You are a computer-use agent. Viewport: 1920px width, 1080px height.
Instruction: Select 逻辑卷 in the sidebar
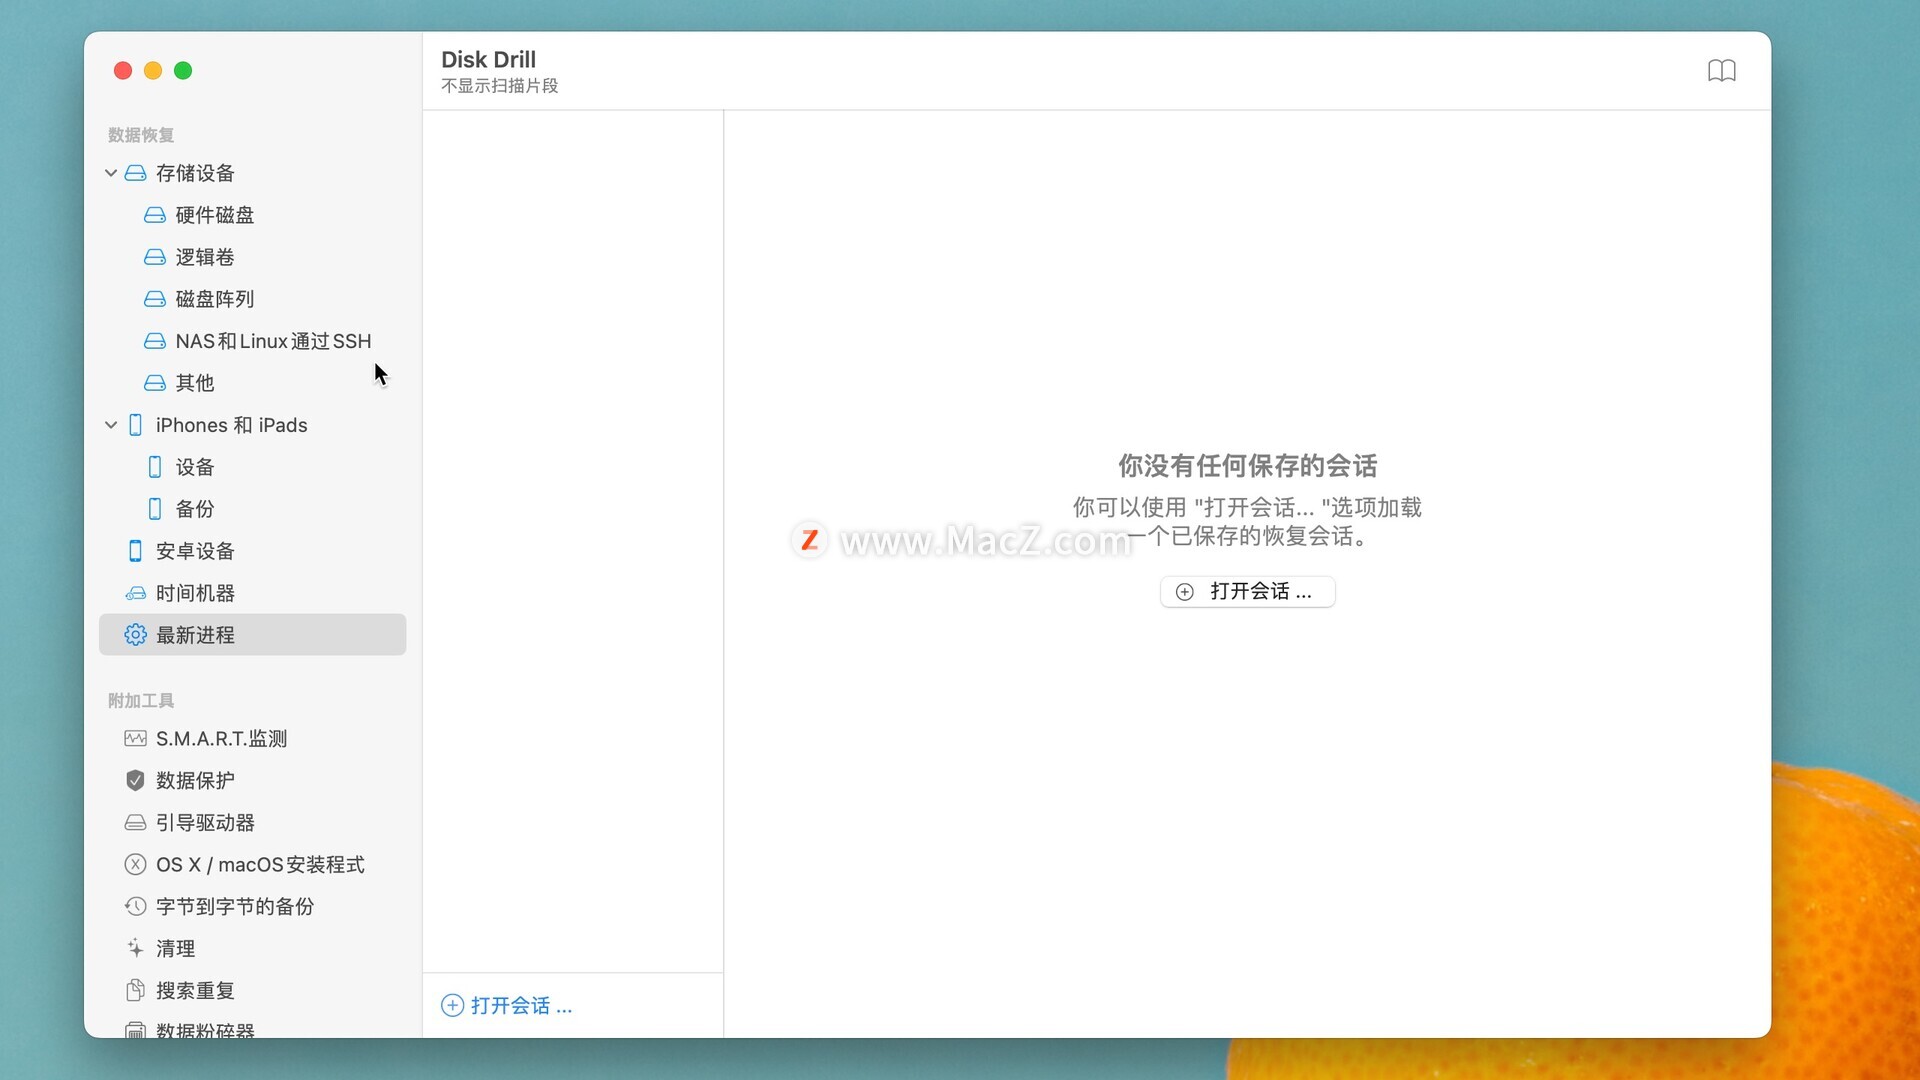coord(204,257)
